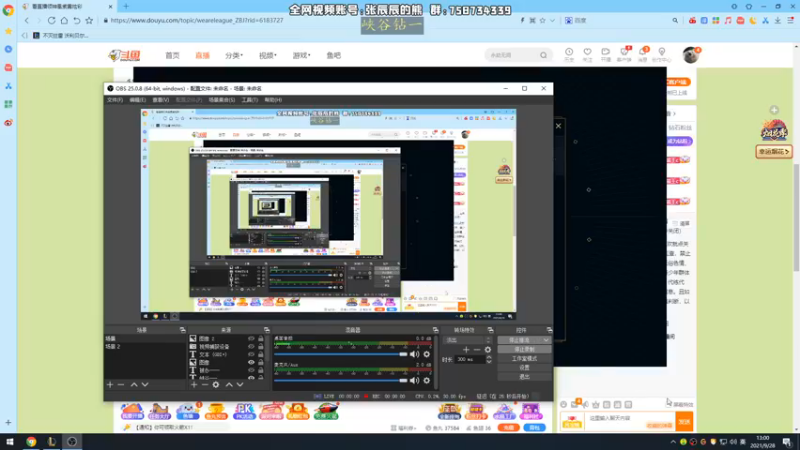
Task: Remove the selected scene with the minus icon
Action: (x=121, y=384)
